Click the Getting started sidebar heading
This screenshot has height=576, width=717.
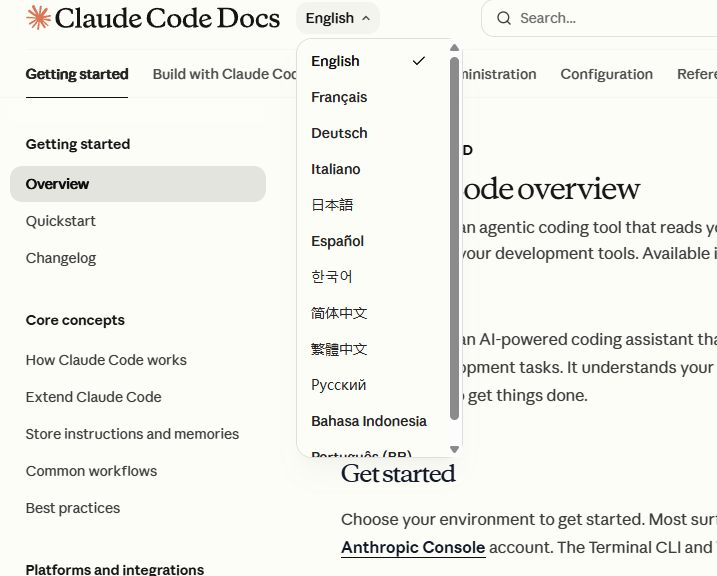(78, 144)
